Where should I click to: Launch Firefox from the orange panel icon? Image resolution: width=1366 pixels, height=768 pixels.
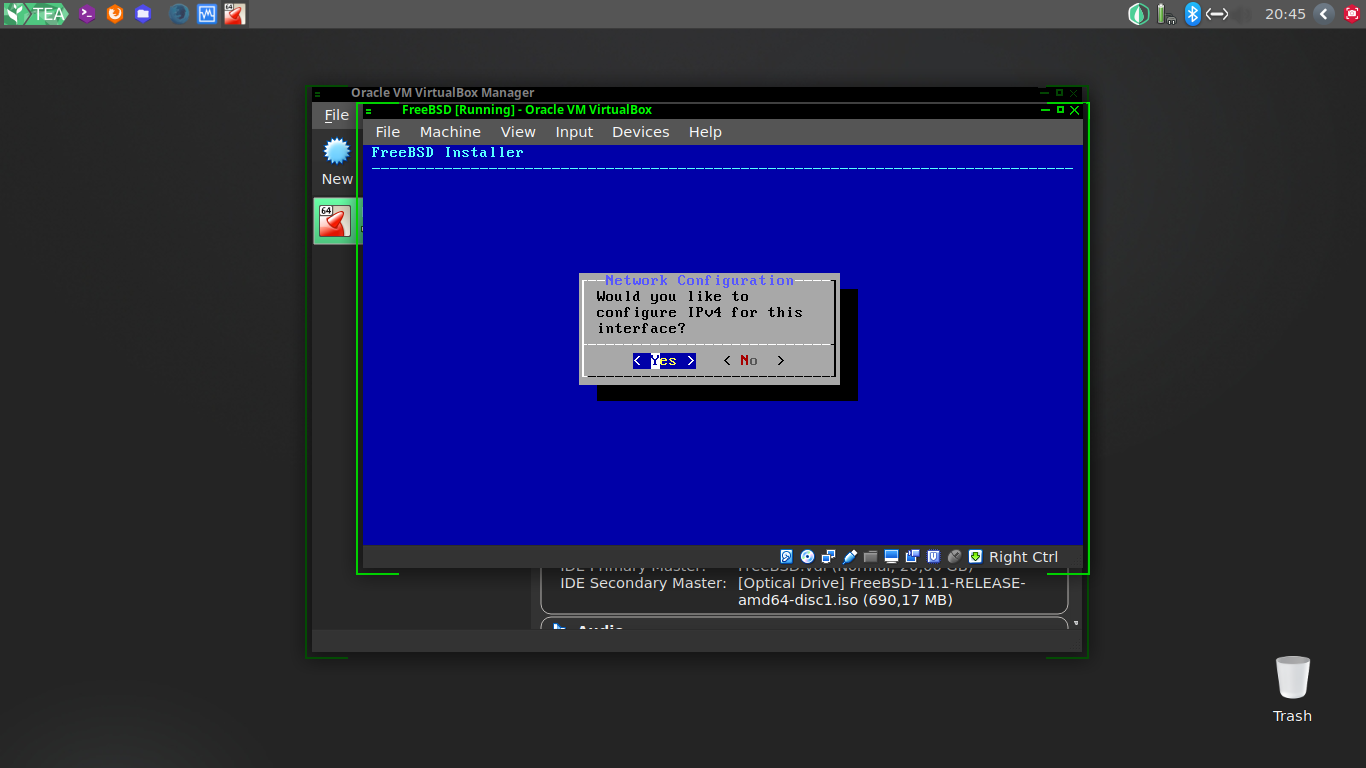pos(115,14)
